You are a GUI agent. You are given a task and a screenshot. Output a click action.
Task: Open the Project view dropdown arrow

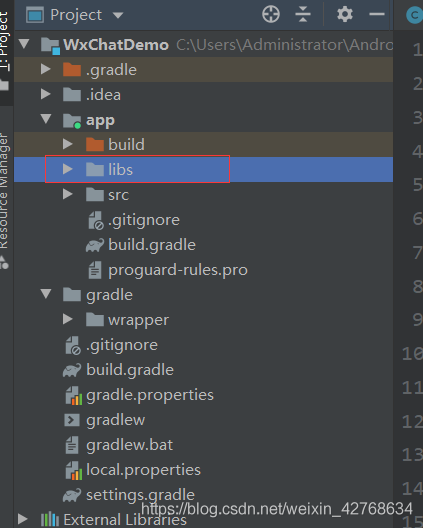[x=118, y=15]
